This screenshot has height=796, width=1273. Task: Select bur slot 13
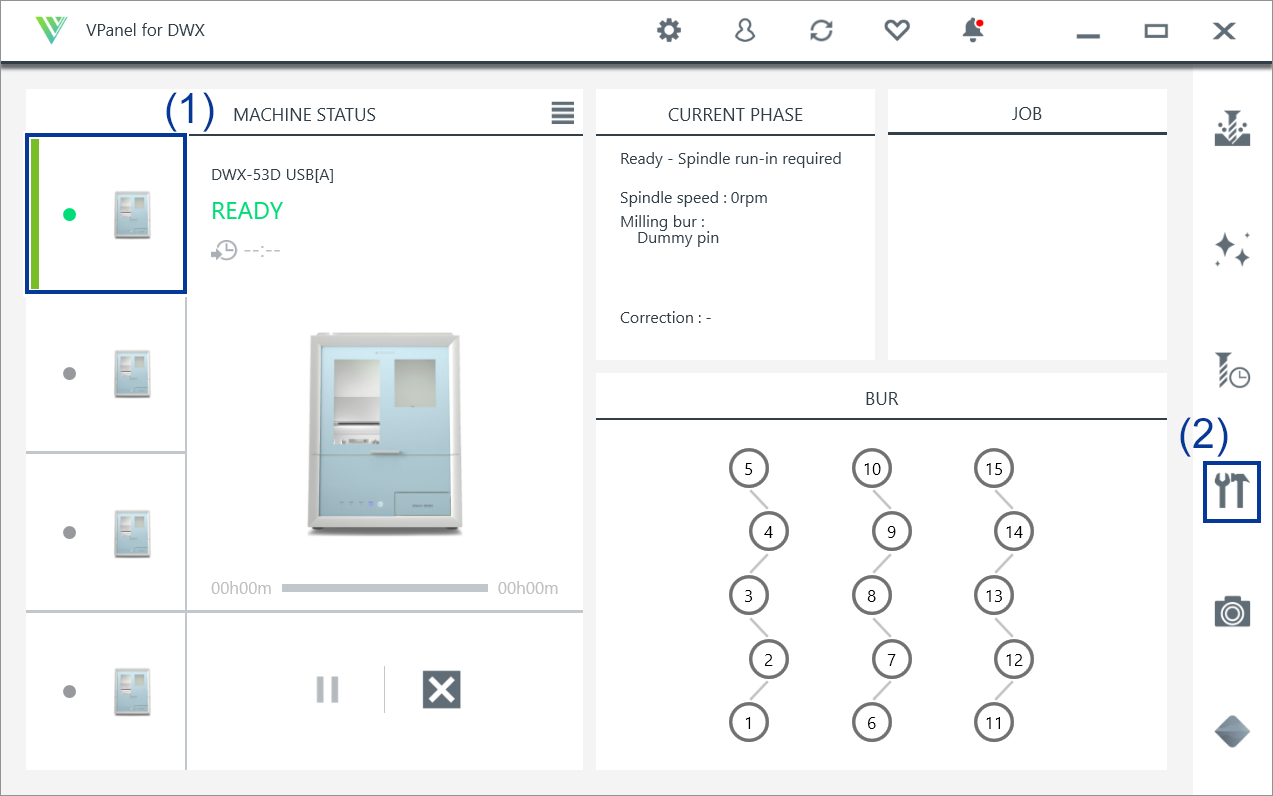tap(994, 596)
